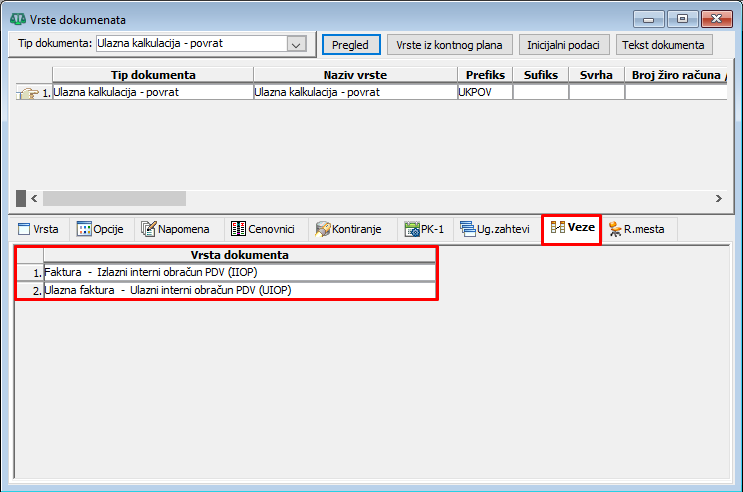Open the Vrsta tab
The height and width of the screenshot is (492, 743).
tap(38, 229)
